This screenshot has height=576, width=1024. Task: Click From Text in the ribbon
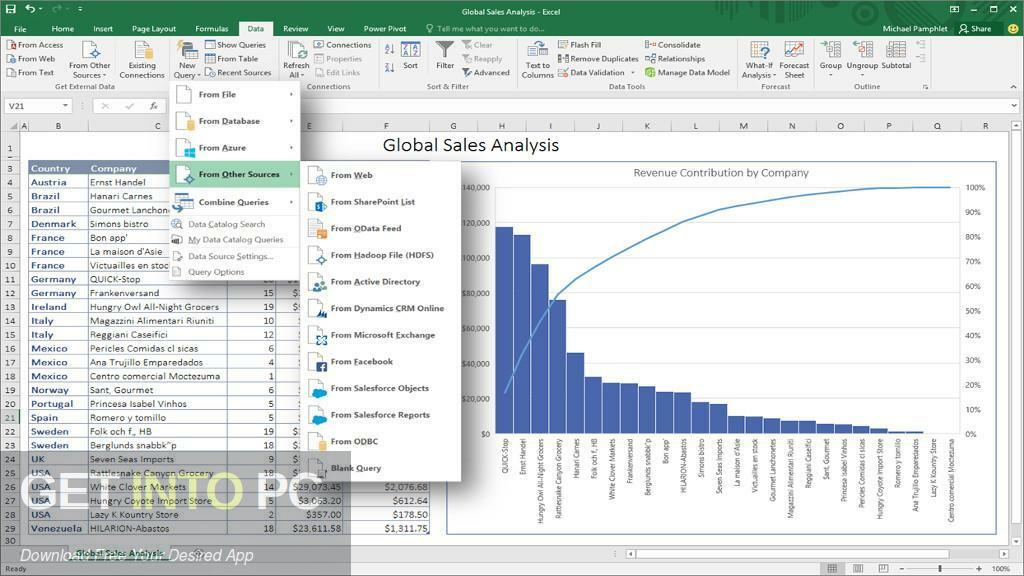click(30, 72)
